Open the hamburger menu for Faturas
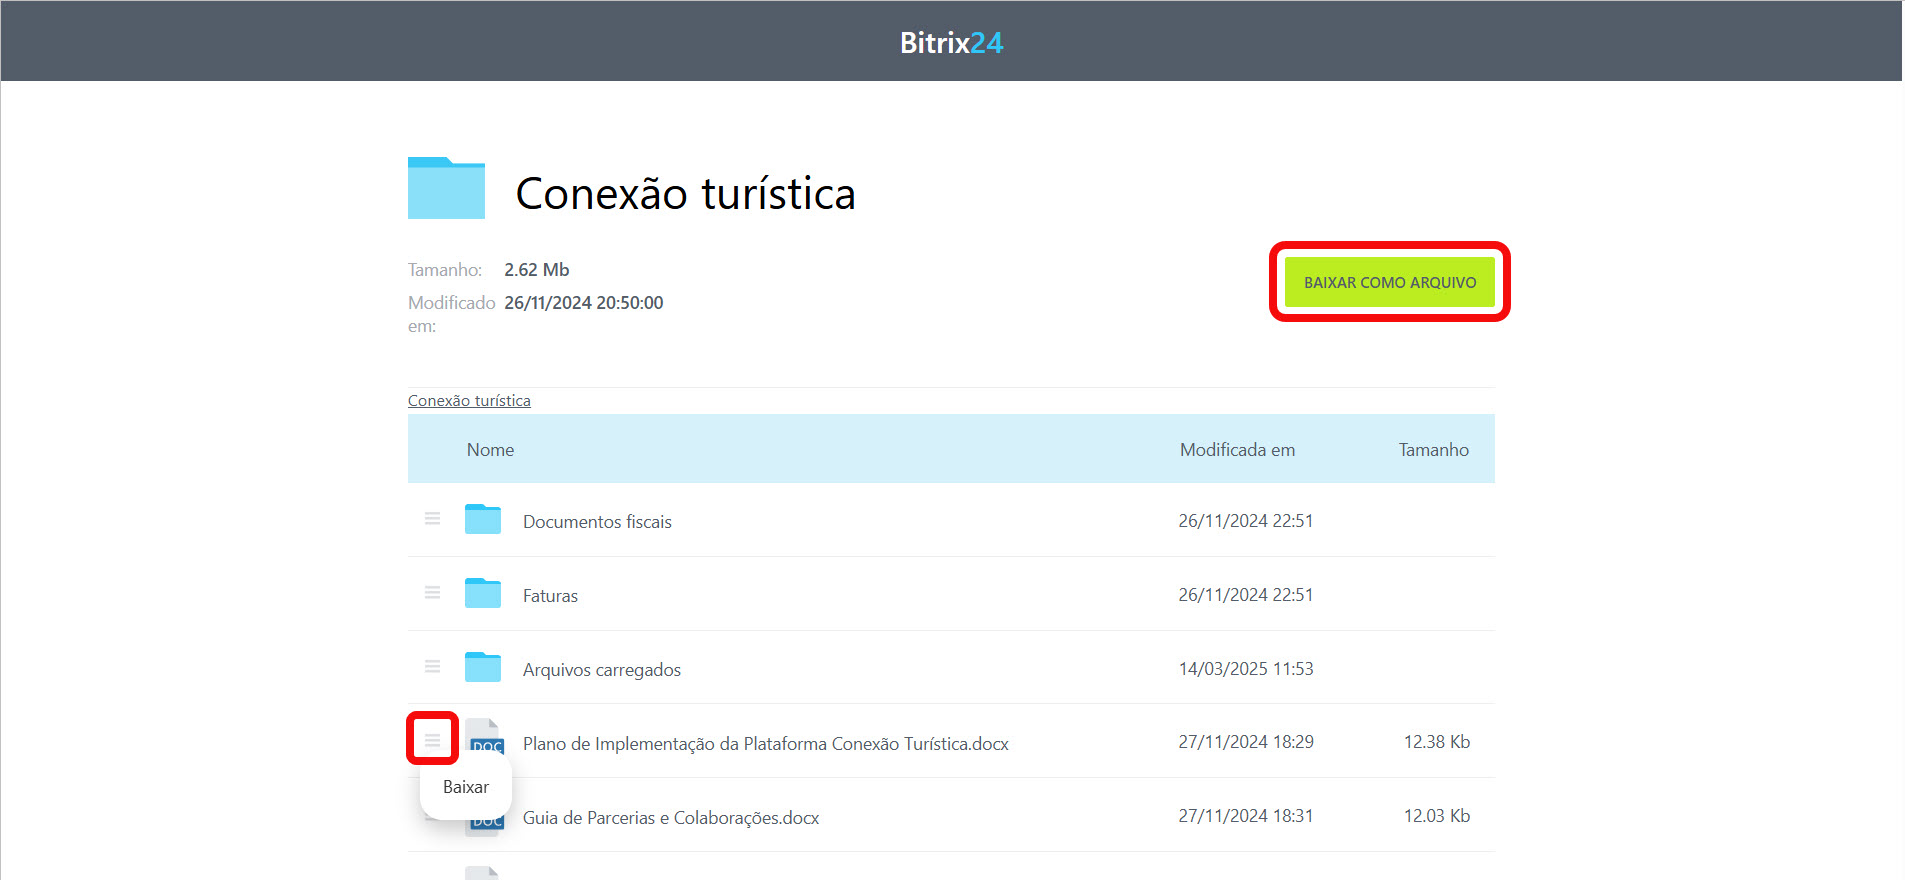Image resolution: width=1905 pixels, height=880 pixels. point(432,593)
